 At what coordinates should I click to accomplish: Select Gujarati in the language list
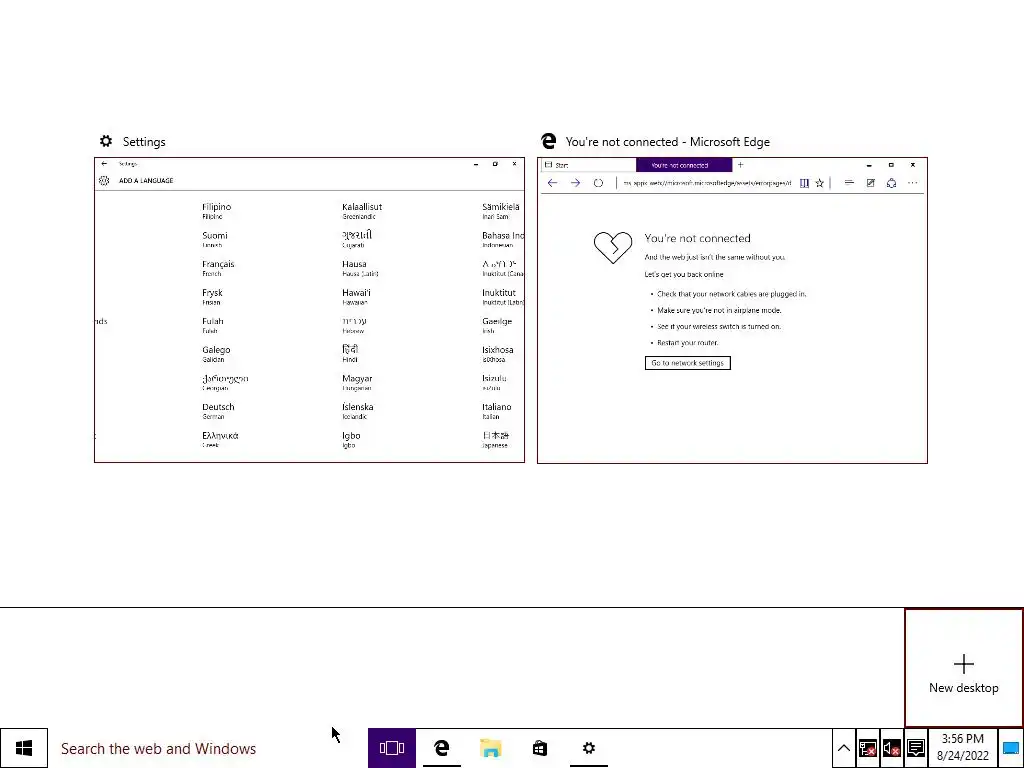[x=357, y=240]
